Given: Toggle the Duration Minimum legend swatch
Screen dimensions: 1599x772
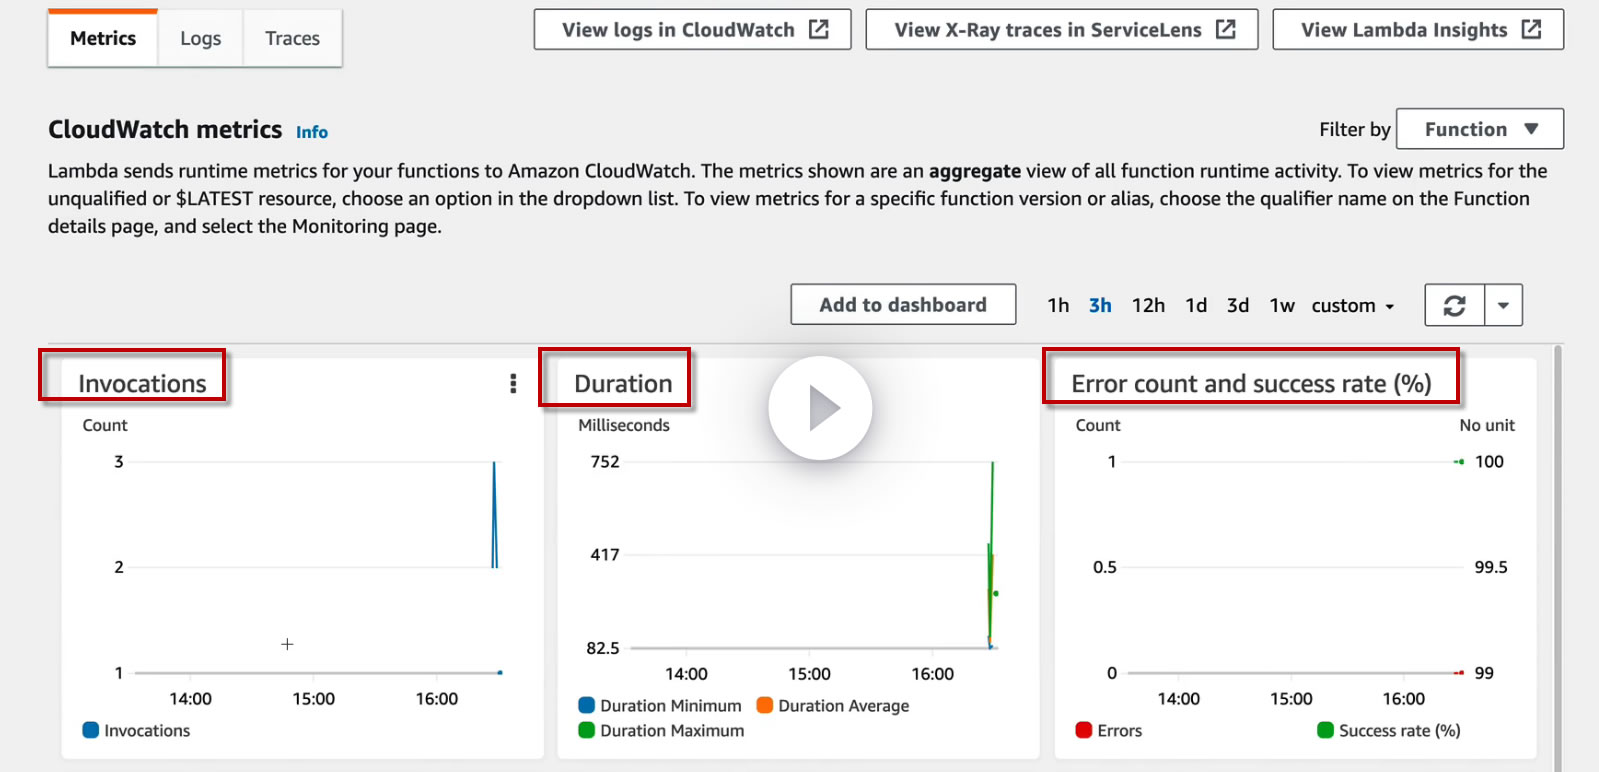Looking at the screenshot, I should point(587,705).
